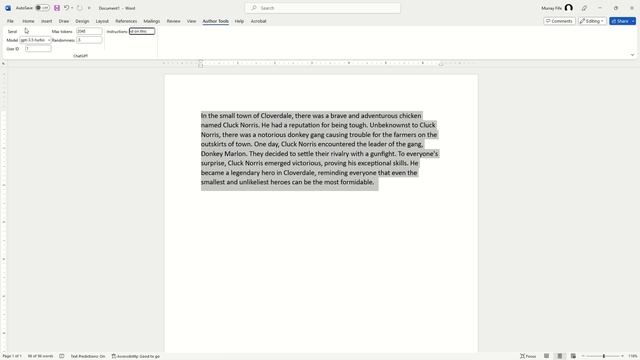Open the Comments pane button
Screen dimensions: 640x360
[x=559, y=21]
